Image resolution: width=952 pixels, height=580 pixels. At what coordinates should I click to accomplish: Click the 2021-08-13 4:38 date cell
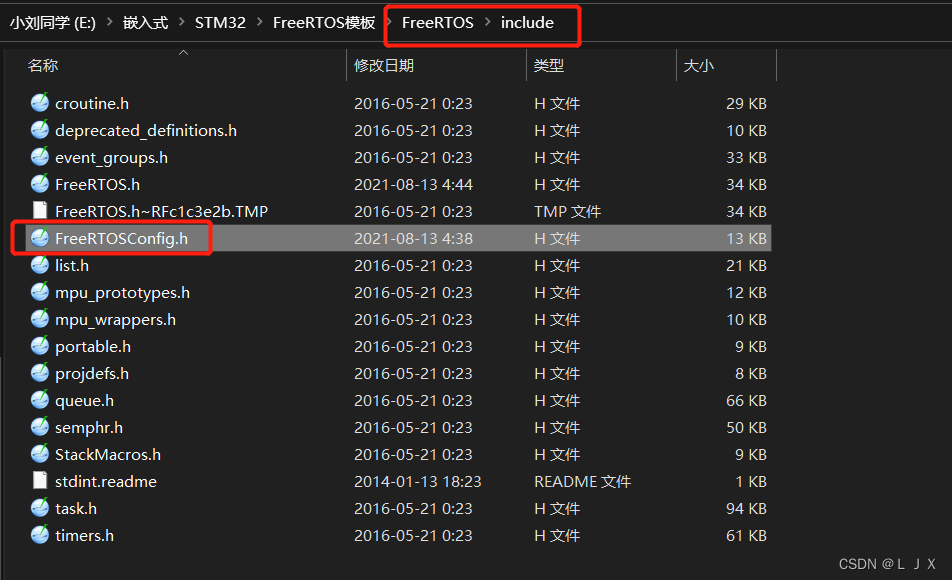click(413, 238)
